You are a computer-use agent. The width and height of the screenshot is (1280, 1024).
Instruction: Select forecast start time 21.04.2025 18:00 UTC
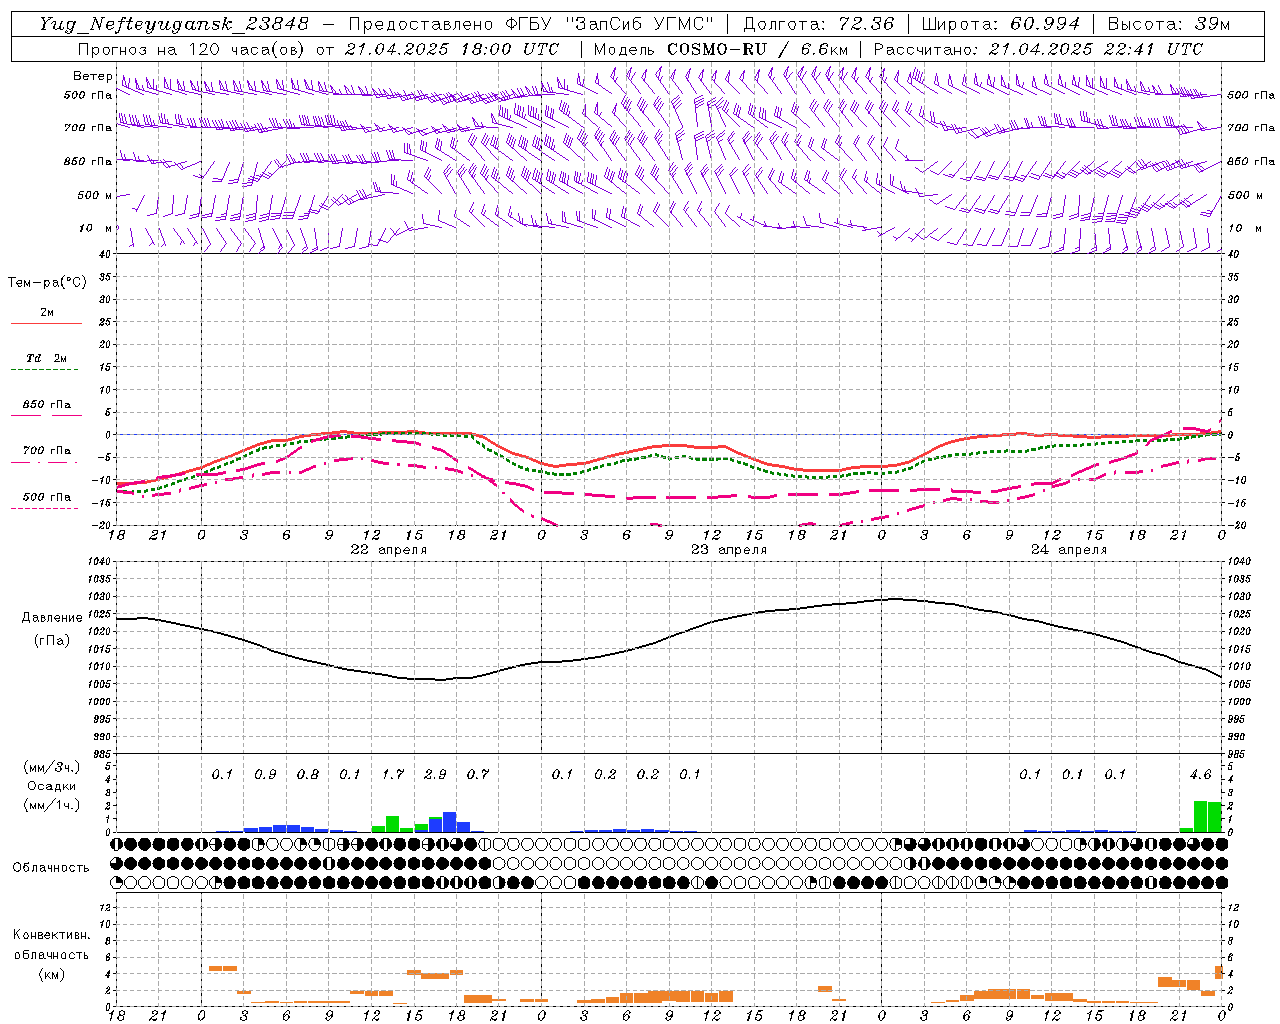click(x=451, y=49)
